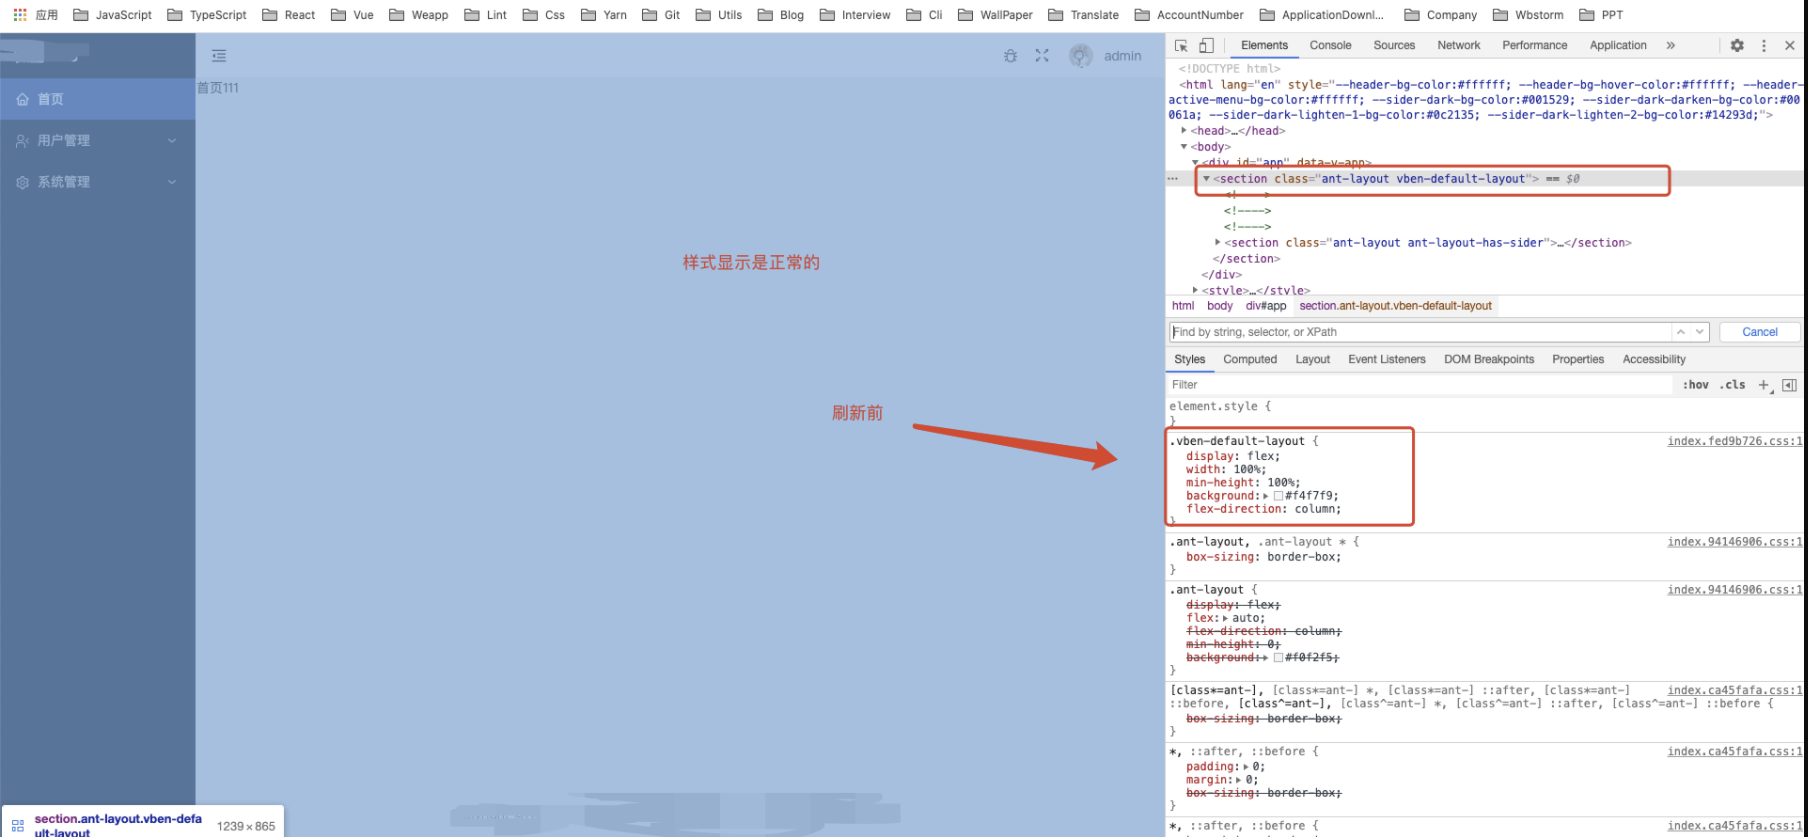Open the Accessibility pane tab
This screenshot has width=1808, height=837.
pyautogui.click(x=1654, y=360)
